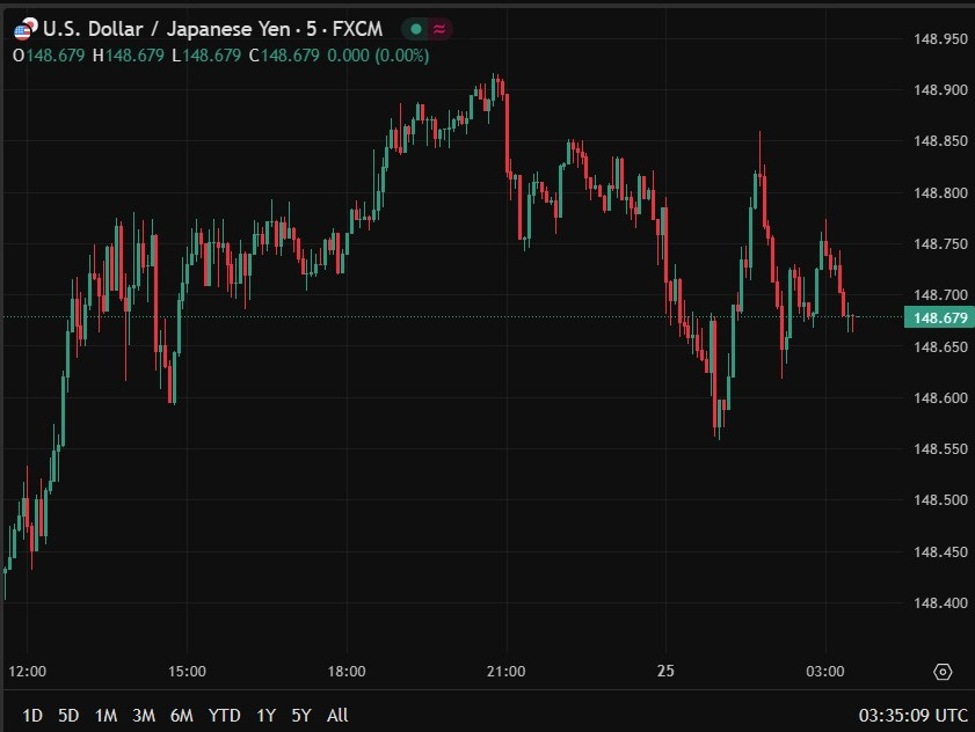Set the chart range to 6M
The width and height of the screenshot is (975, 732).
[x=182, y=715]
